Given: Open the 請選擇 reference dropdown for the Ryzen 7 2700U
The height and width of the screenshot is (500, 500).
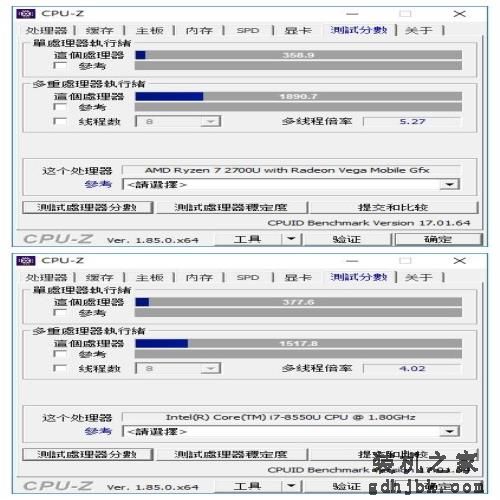Looking at the screenshot, I should 291,184.
